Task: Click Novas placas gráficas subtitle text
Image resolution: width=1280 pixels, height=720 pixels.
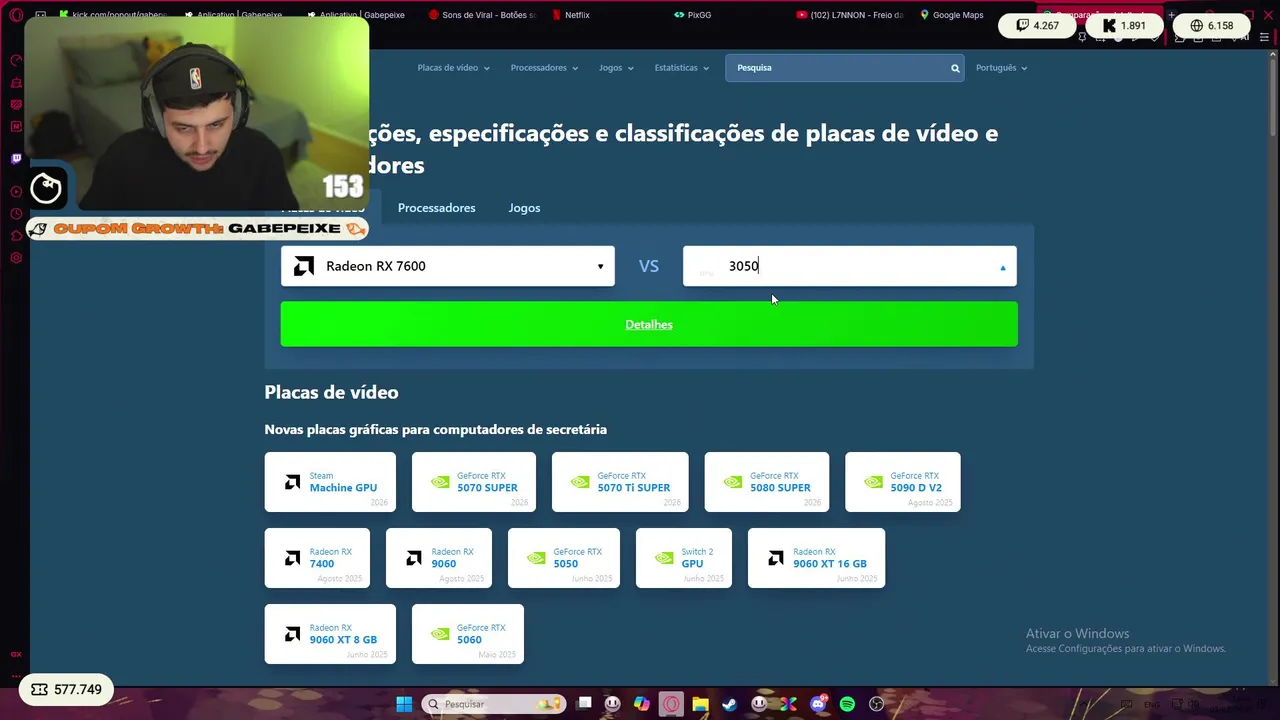Action: 435,429
